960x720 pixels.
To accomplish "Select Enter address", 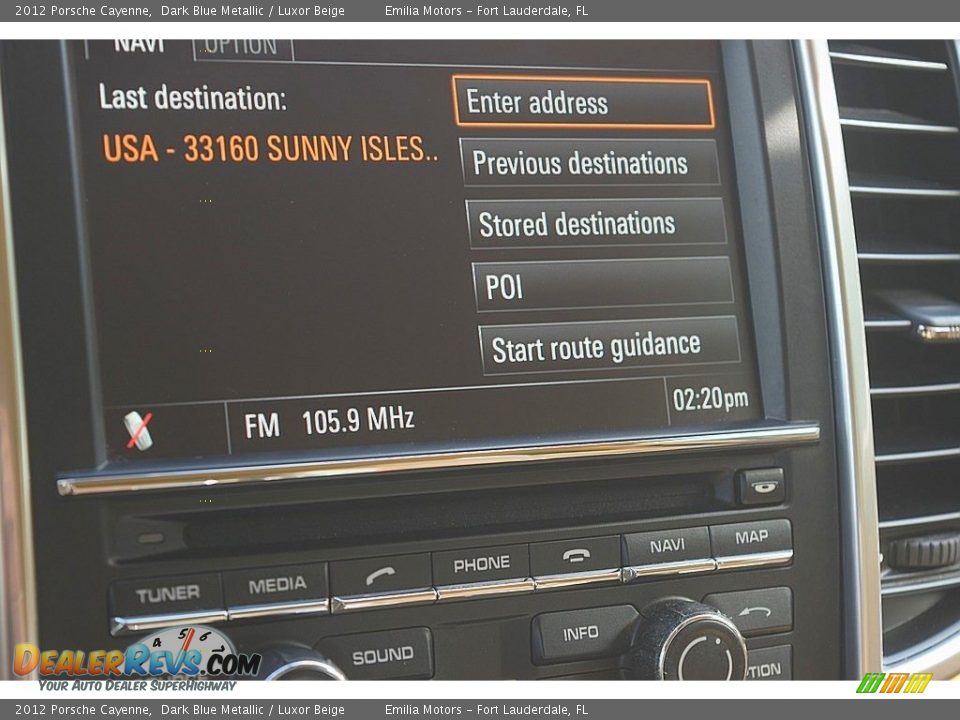I will (x=583, y=103).
